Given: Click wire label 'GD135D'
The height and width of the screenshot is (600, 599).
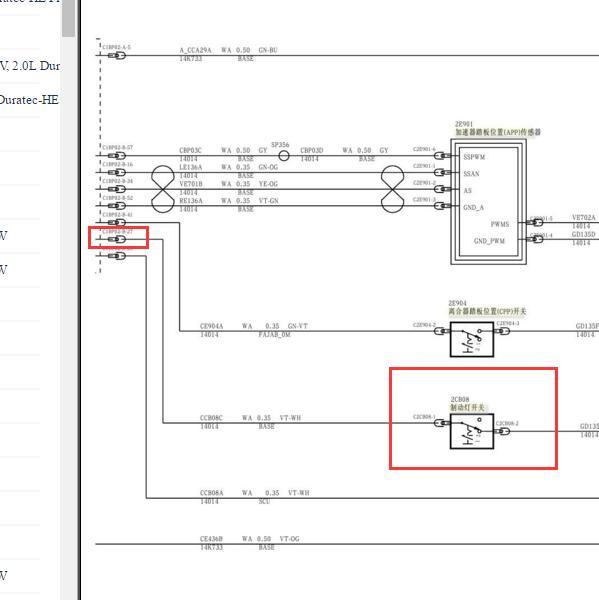Looking at the screenshot, I should [584, 234].
